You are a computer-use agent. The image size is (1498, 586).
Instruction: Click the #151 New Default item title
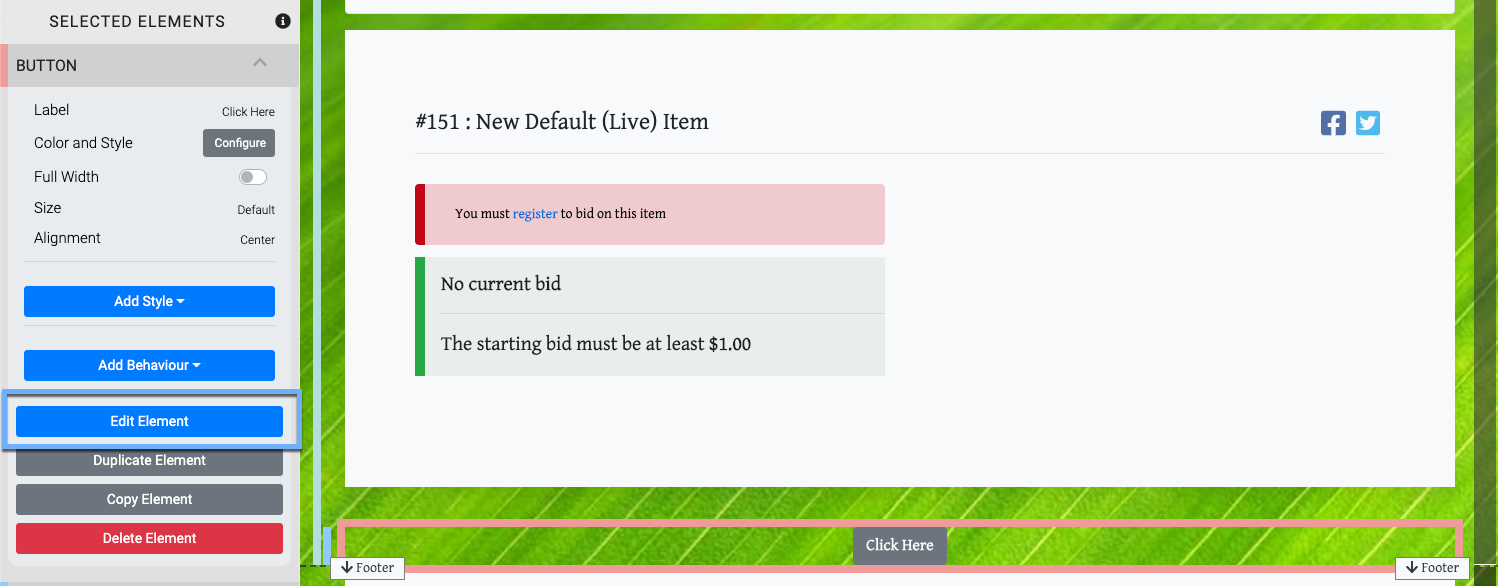(562, 122)
